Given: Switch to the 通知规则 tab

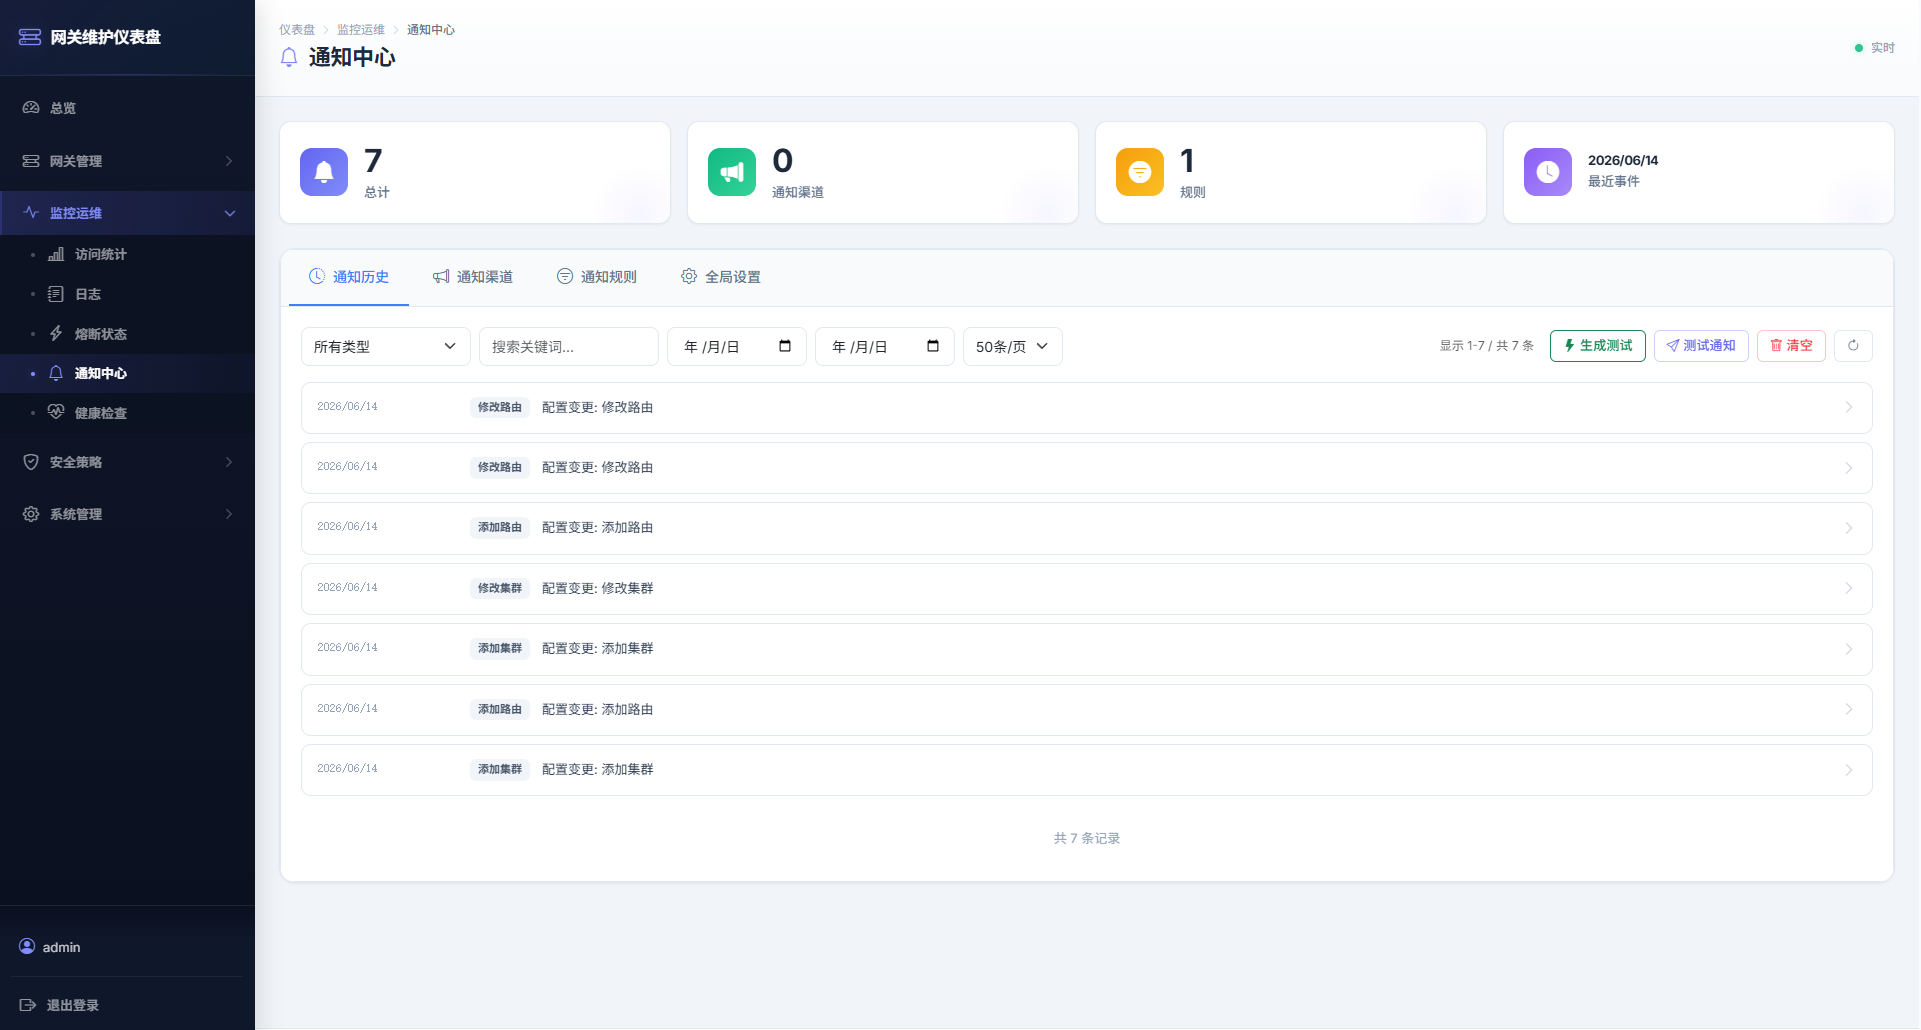Looking at the screenshot, I should pos(597,277).
